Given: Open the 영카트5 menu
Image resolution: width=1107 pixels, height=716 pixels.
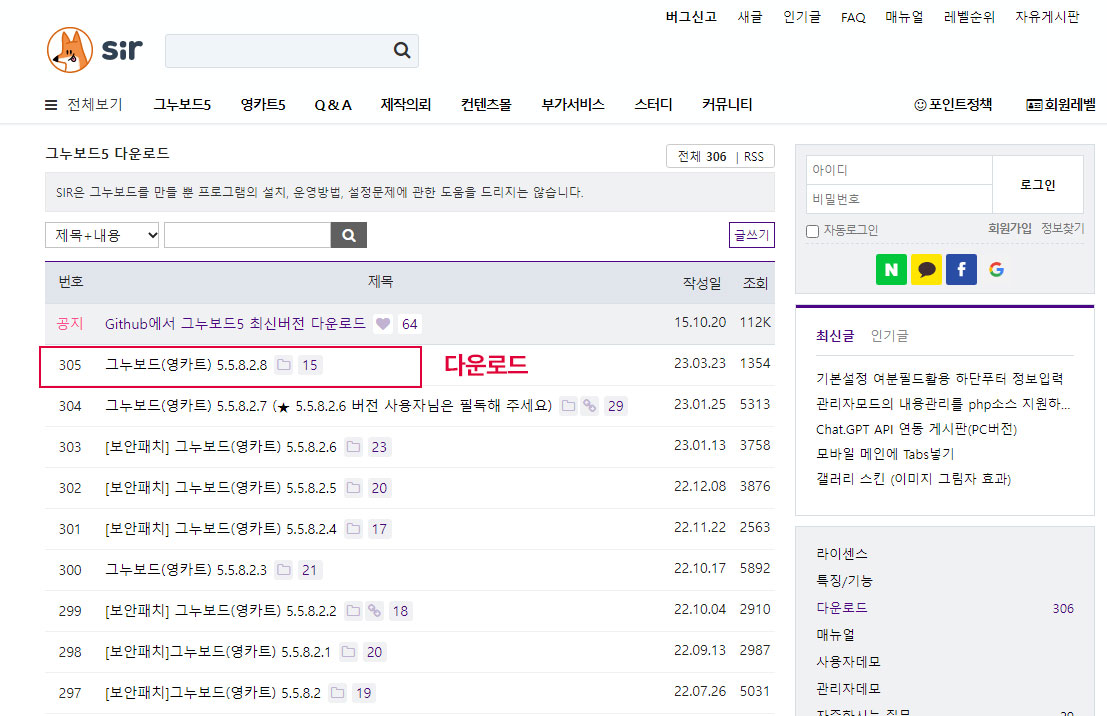Looking at the screenshot, I should click(x=263, y=105).
